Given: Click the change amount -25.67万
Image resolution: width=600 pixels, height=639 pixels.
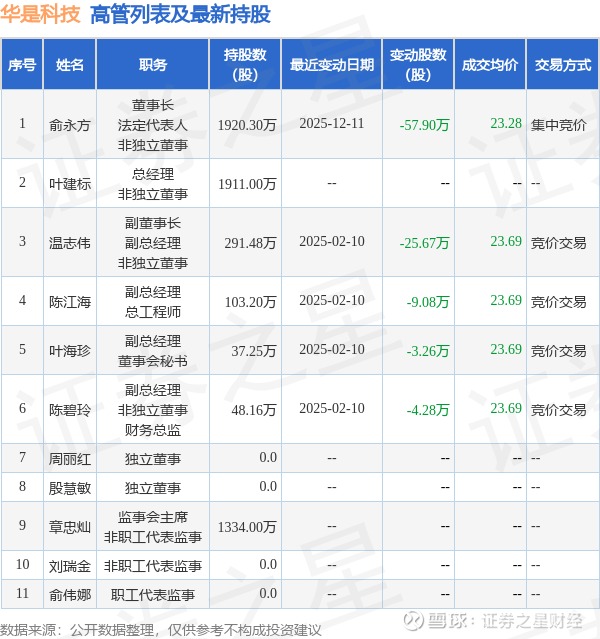Looking at the screenshot, I should pyautogui.click(x=424, y=243).
